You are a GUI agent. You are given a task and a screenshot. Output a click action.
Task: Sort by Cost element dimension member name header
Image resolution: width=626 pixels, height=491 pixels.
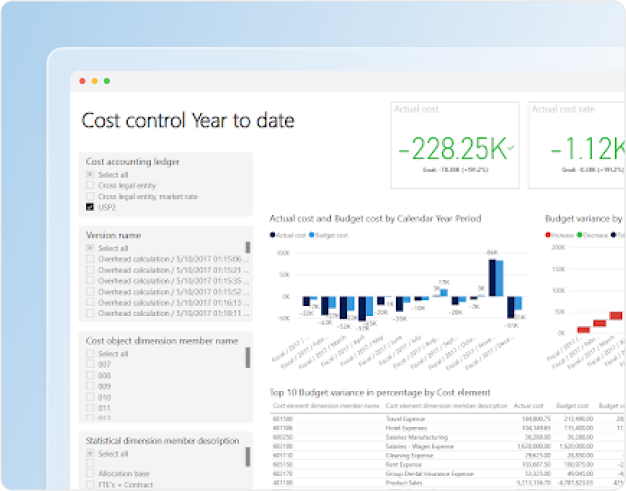point(326,406)
